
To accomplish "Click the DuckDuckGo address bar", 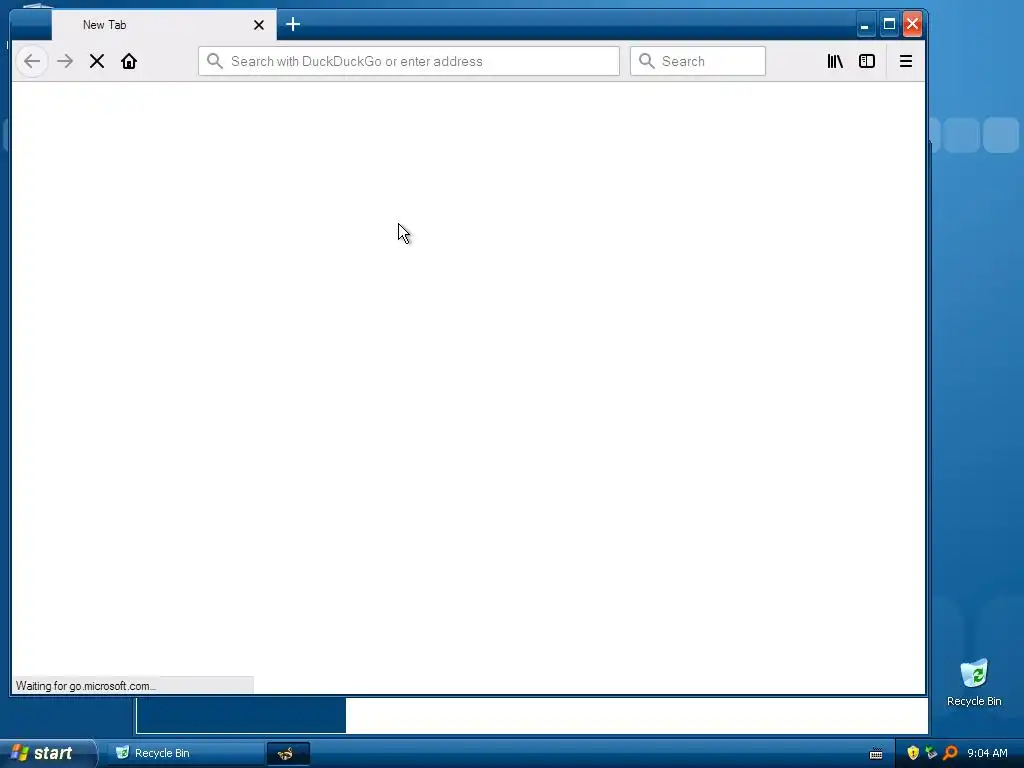I will 409,61.
